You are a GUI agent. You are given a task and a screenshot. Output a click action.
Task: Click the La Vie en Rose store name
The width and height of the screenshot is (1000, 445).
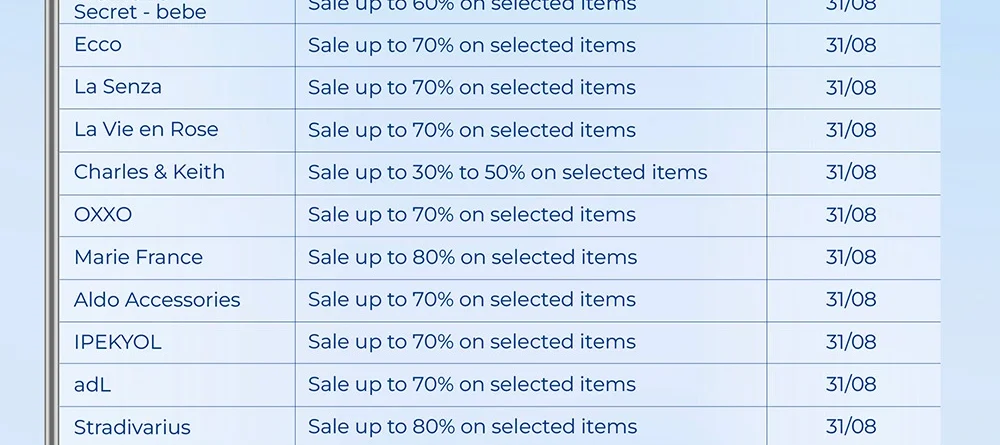coord(146,130)
